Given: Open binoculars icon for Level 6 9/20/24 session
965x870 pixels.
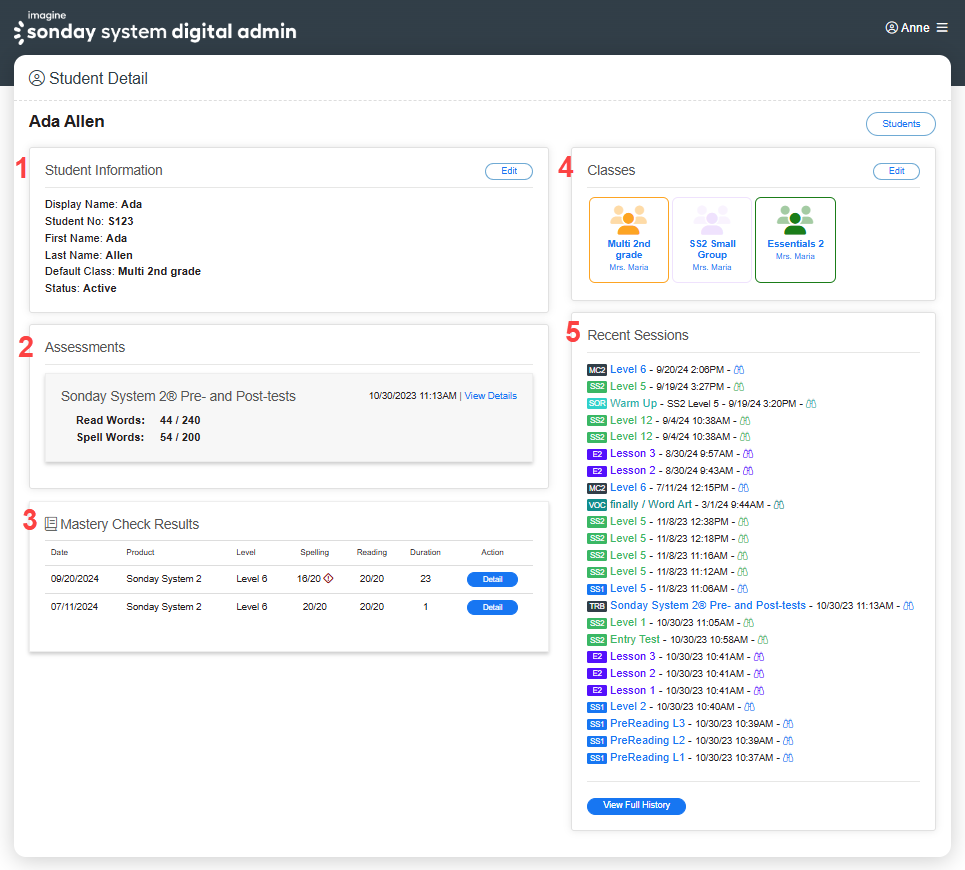Looking at the screenshot, I should 739,370.
